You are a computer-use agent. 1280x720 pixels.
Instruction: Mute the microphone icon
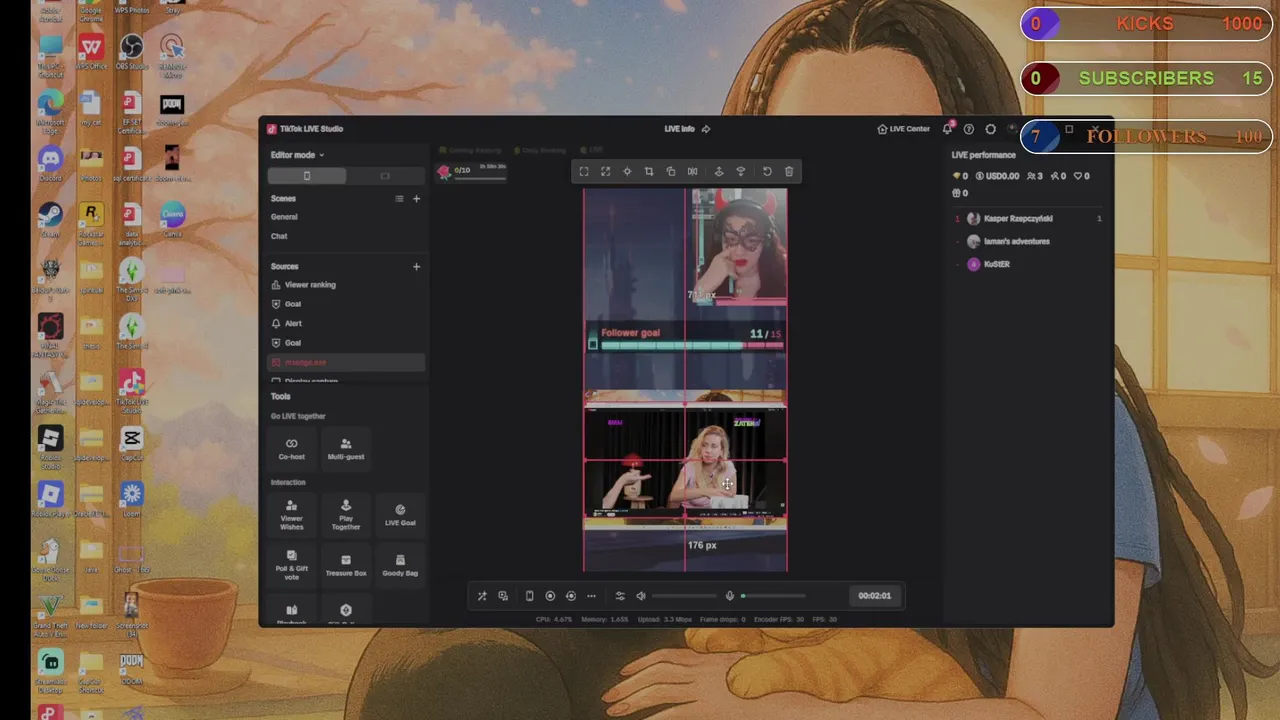pos(730,596)
